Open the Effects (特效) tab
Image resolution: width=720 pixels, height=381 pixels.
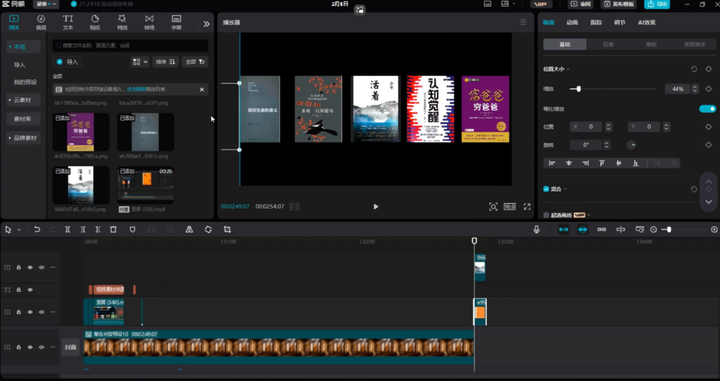coord(122,22)
